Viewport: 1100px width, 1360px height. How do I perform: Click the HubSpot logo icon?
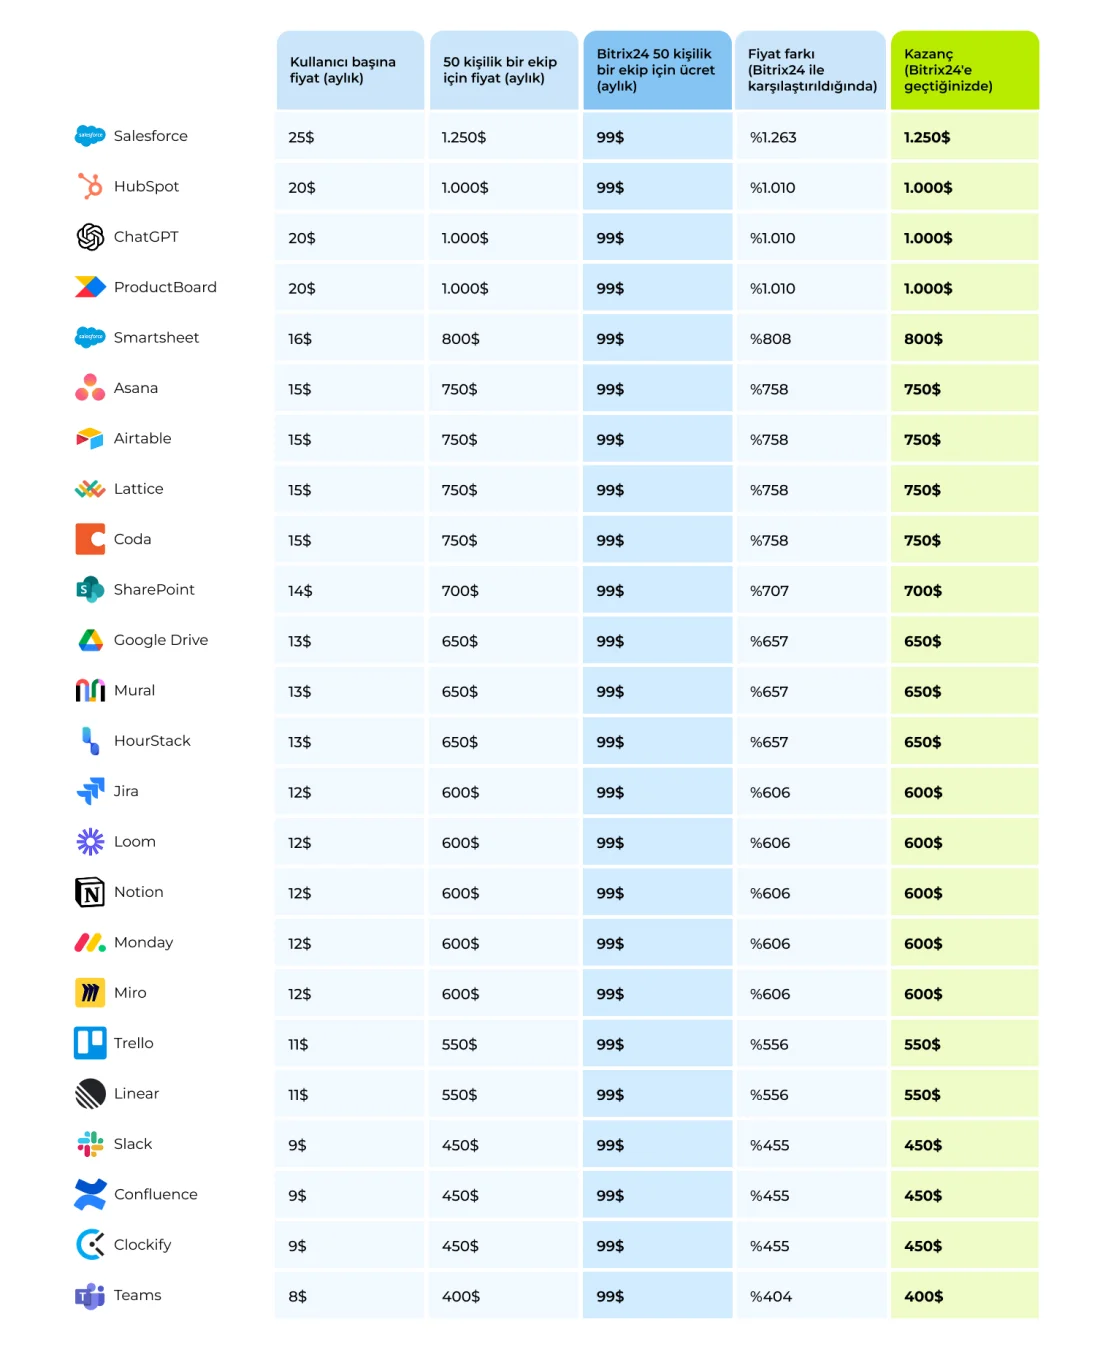(90, 186)
